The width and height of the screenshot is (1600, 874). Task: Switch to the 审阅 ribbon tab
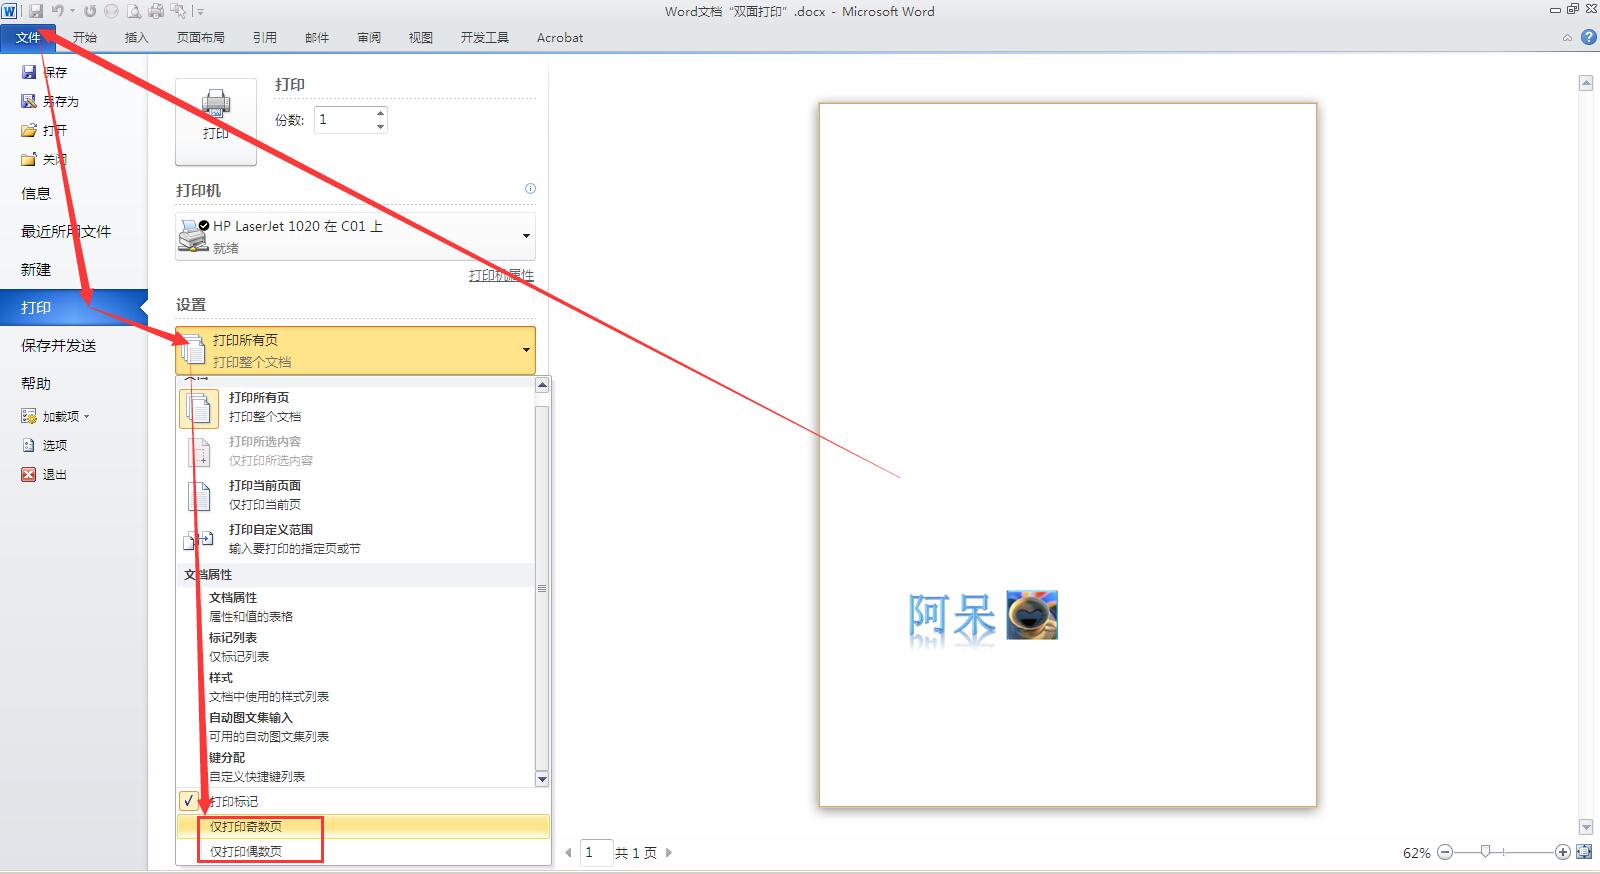pos(368,38)
